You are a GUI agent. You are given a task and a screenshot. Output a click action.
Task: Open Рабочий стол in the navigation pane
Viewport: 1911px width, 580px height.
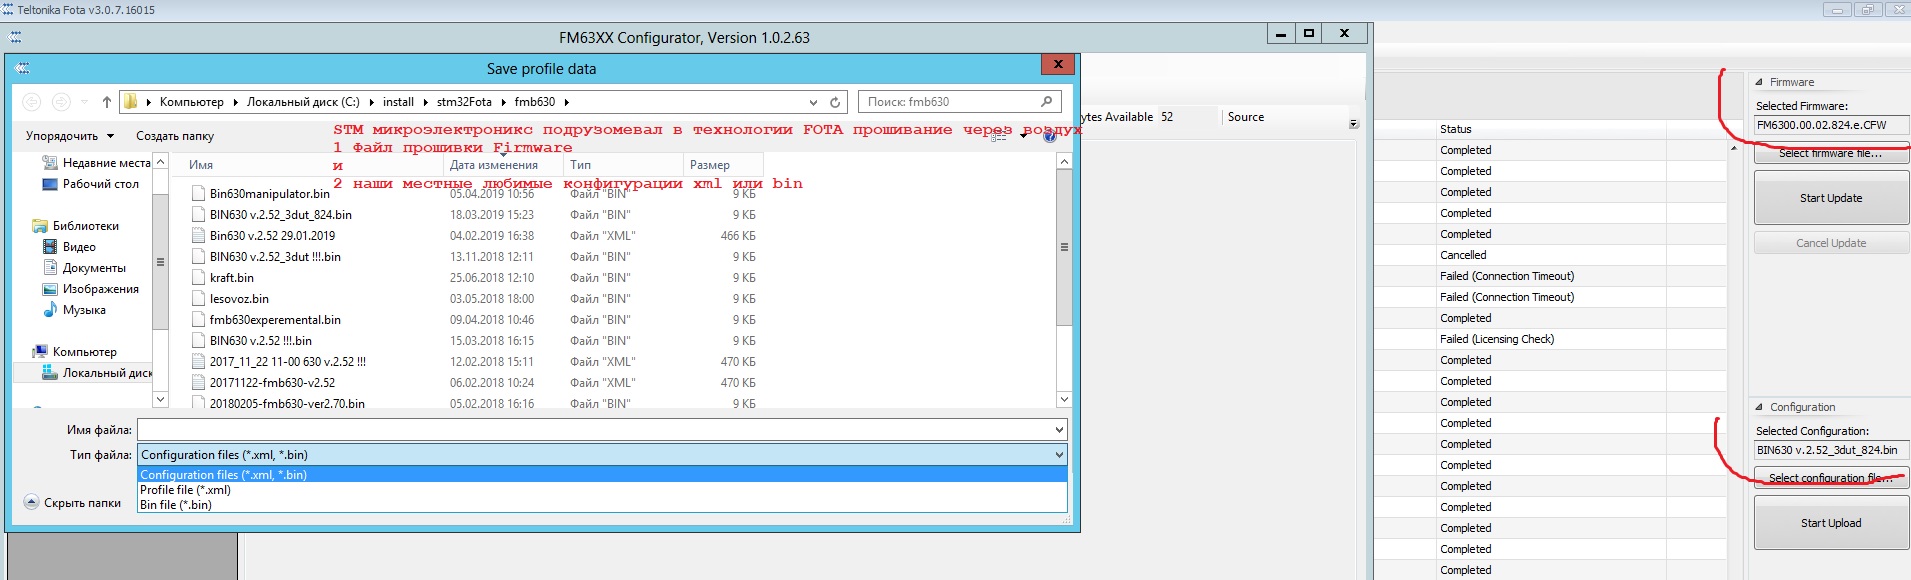100,184
